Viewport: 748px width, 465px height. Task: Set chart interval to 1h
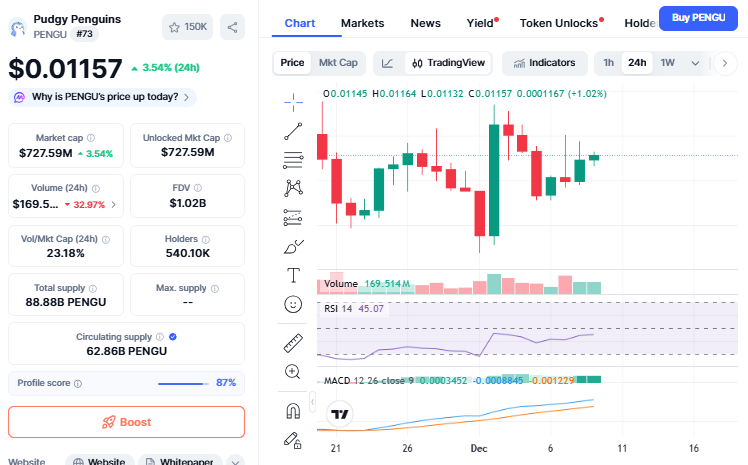[x=608, y=63]
